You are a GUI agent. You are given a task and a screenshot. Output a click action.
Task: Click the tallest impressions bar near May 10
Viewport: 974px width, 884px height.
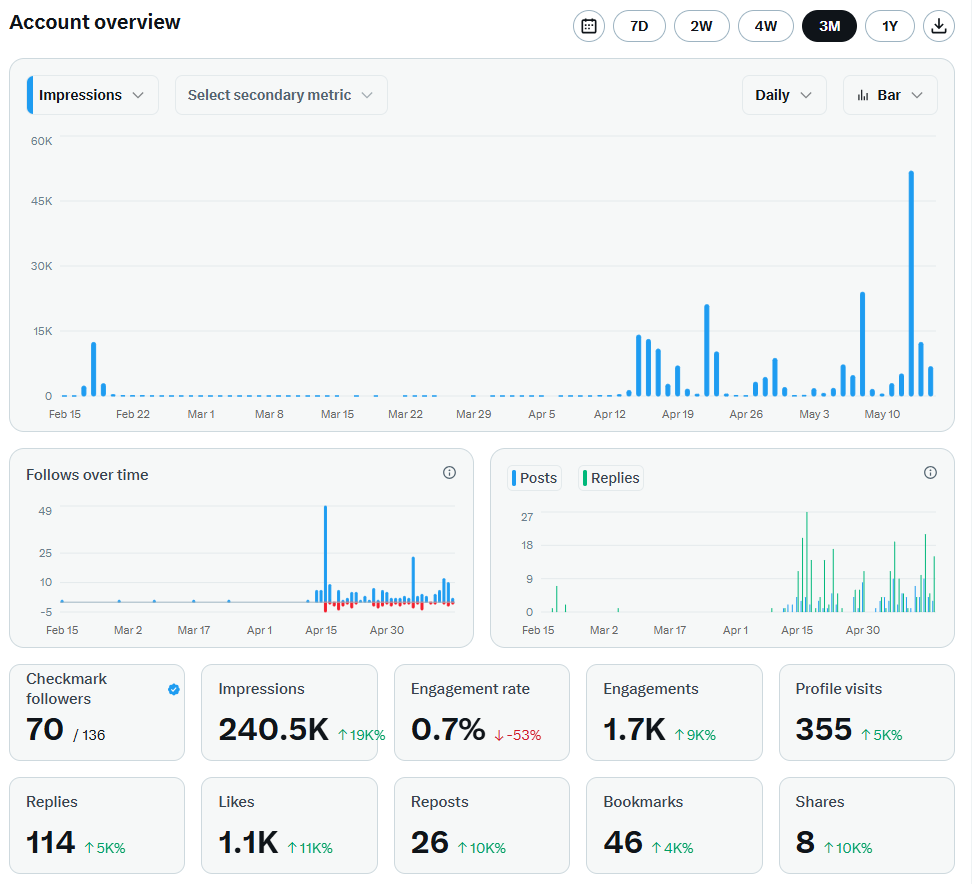click(x=911, y=283)
